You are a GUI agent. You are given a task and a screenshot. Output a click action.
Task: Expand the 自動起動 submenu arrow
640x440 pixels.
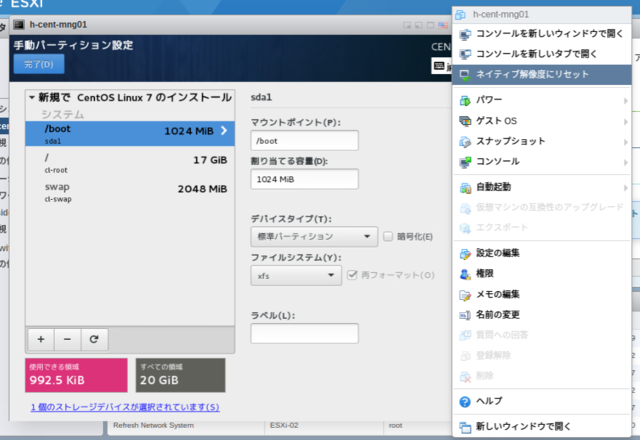tap(625, 188)
